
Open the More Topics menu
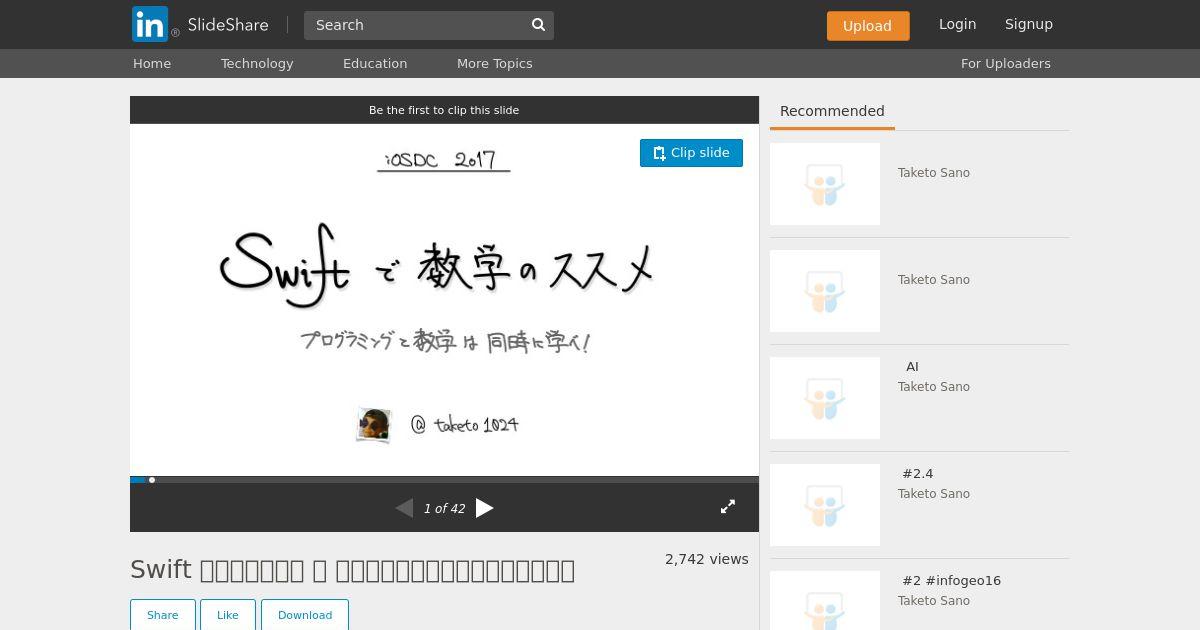click(494, 63)
